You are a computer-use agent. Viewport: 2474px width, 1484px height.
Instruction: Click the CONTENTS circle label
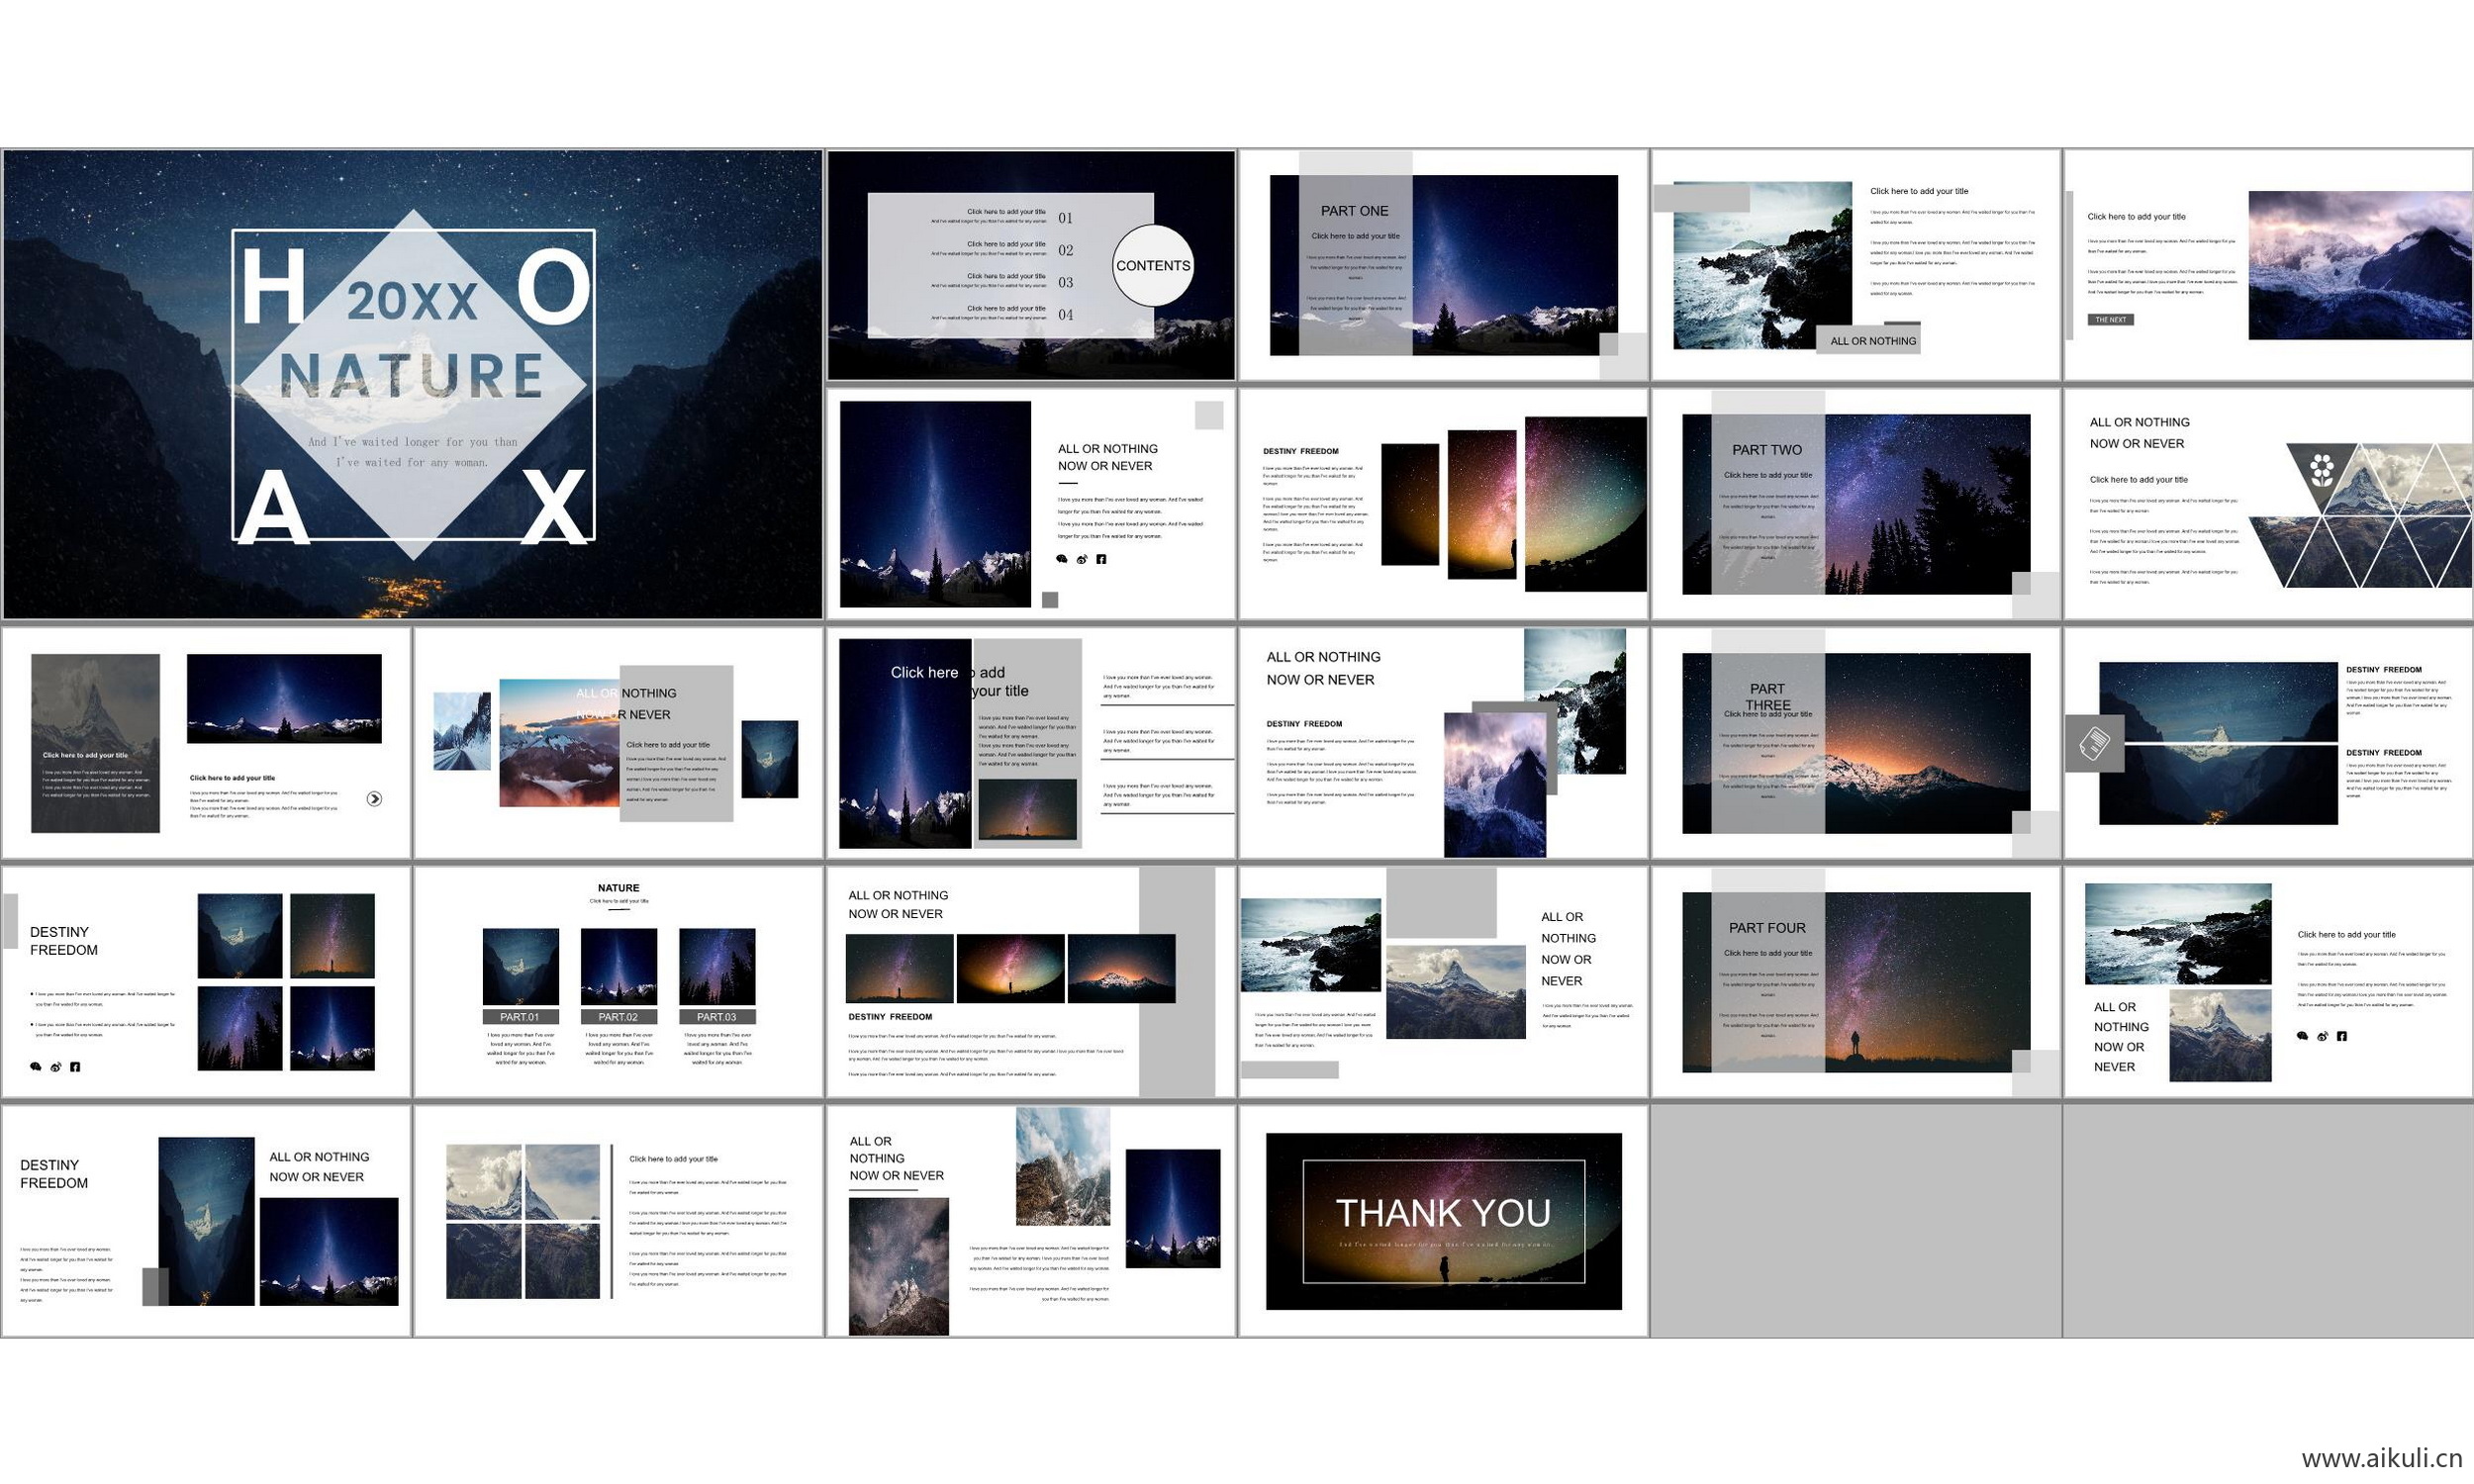(x=1153, y=265)
